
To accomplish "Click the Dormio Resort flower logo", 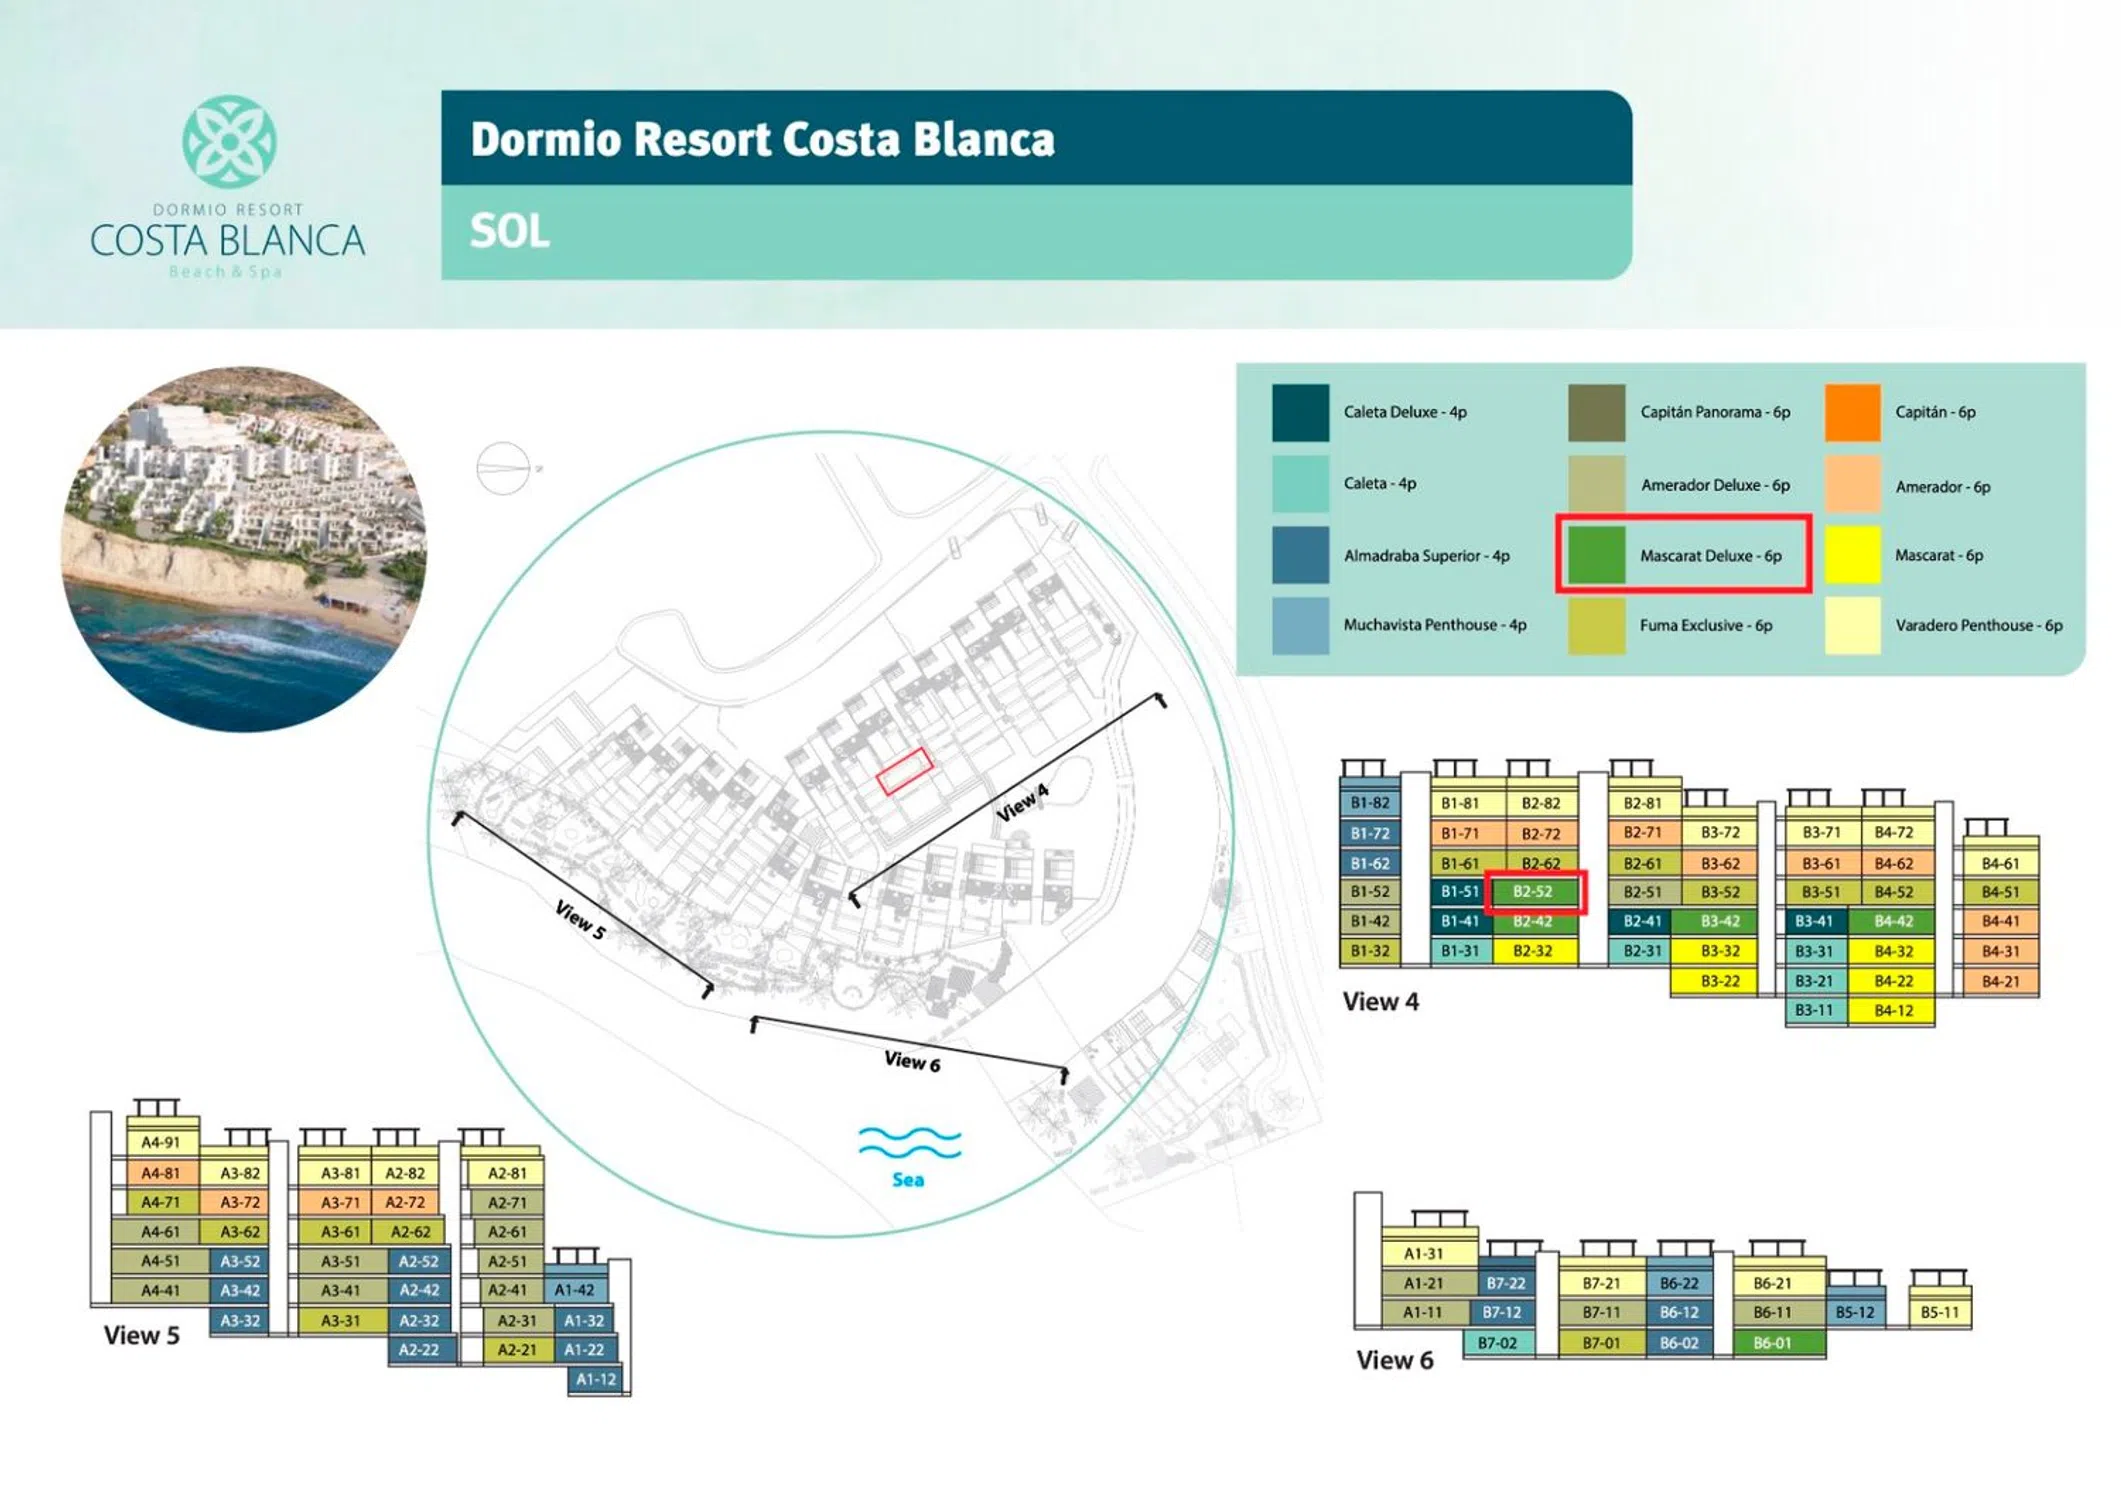I will 229,142.
